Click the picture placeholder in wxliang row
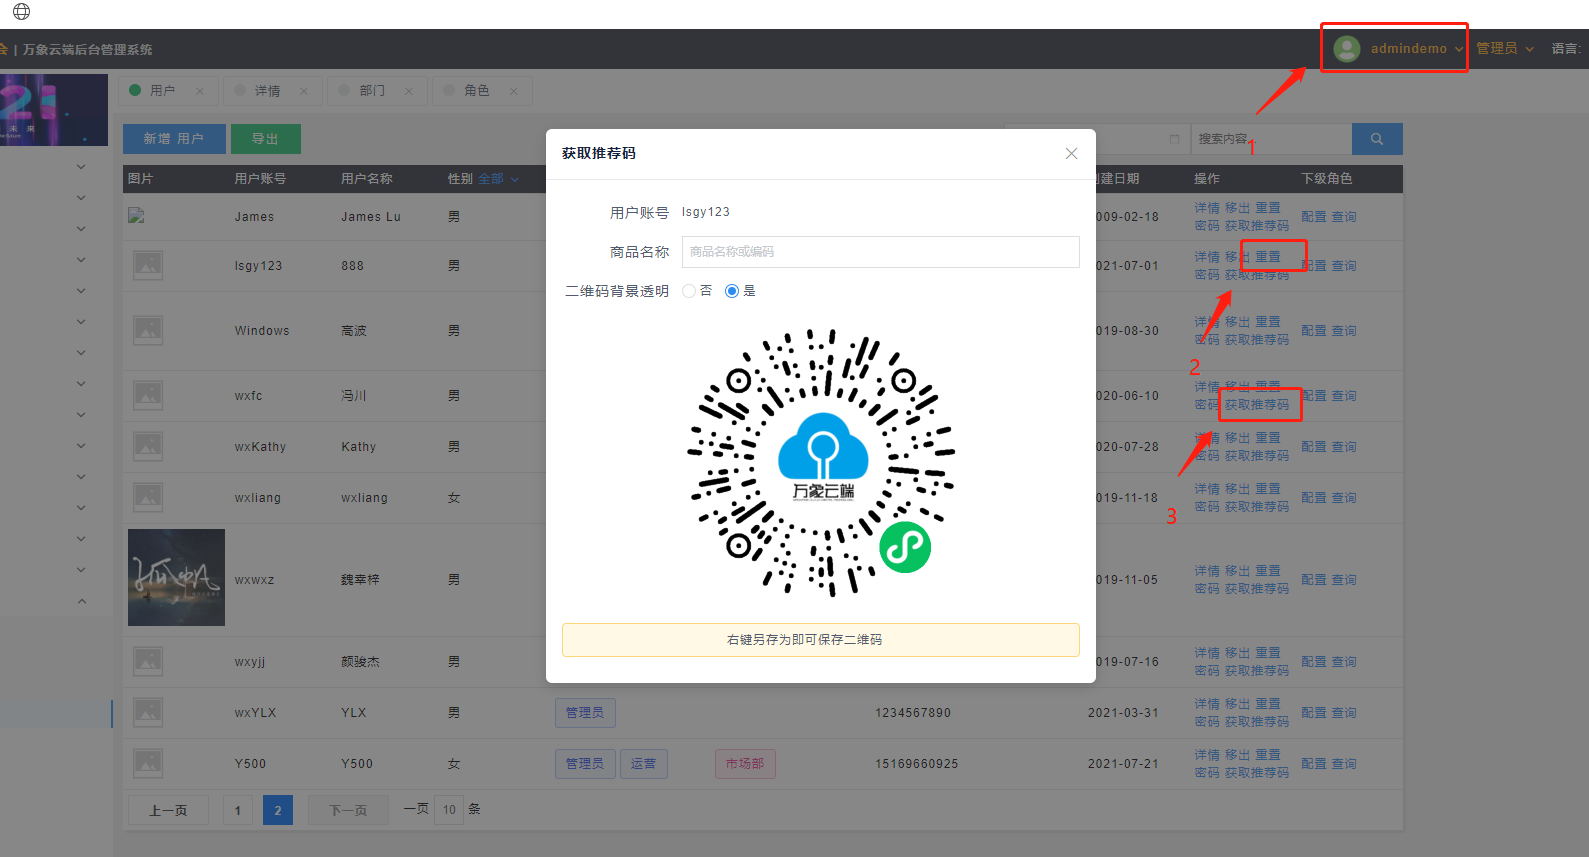 148,497
